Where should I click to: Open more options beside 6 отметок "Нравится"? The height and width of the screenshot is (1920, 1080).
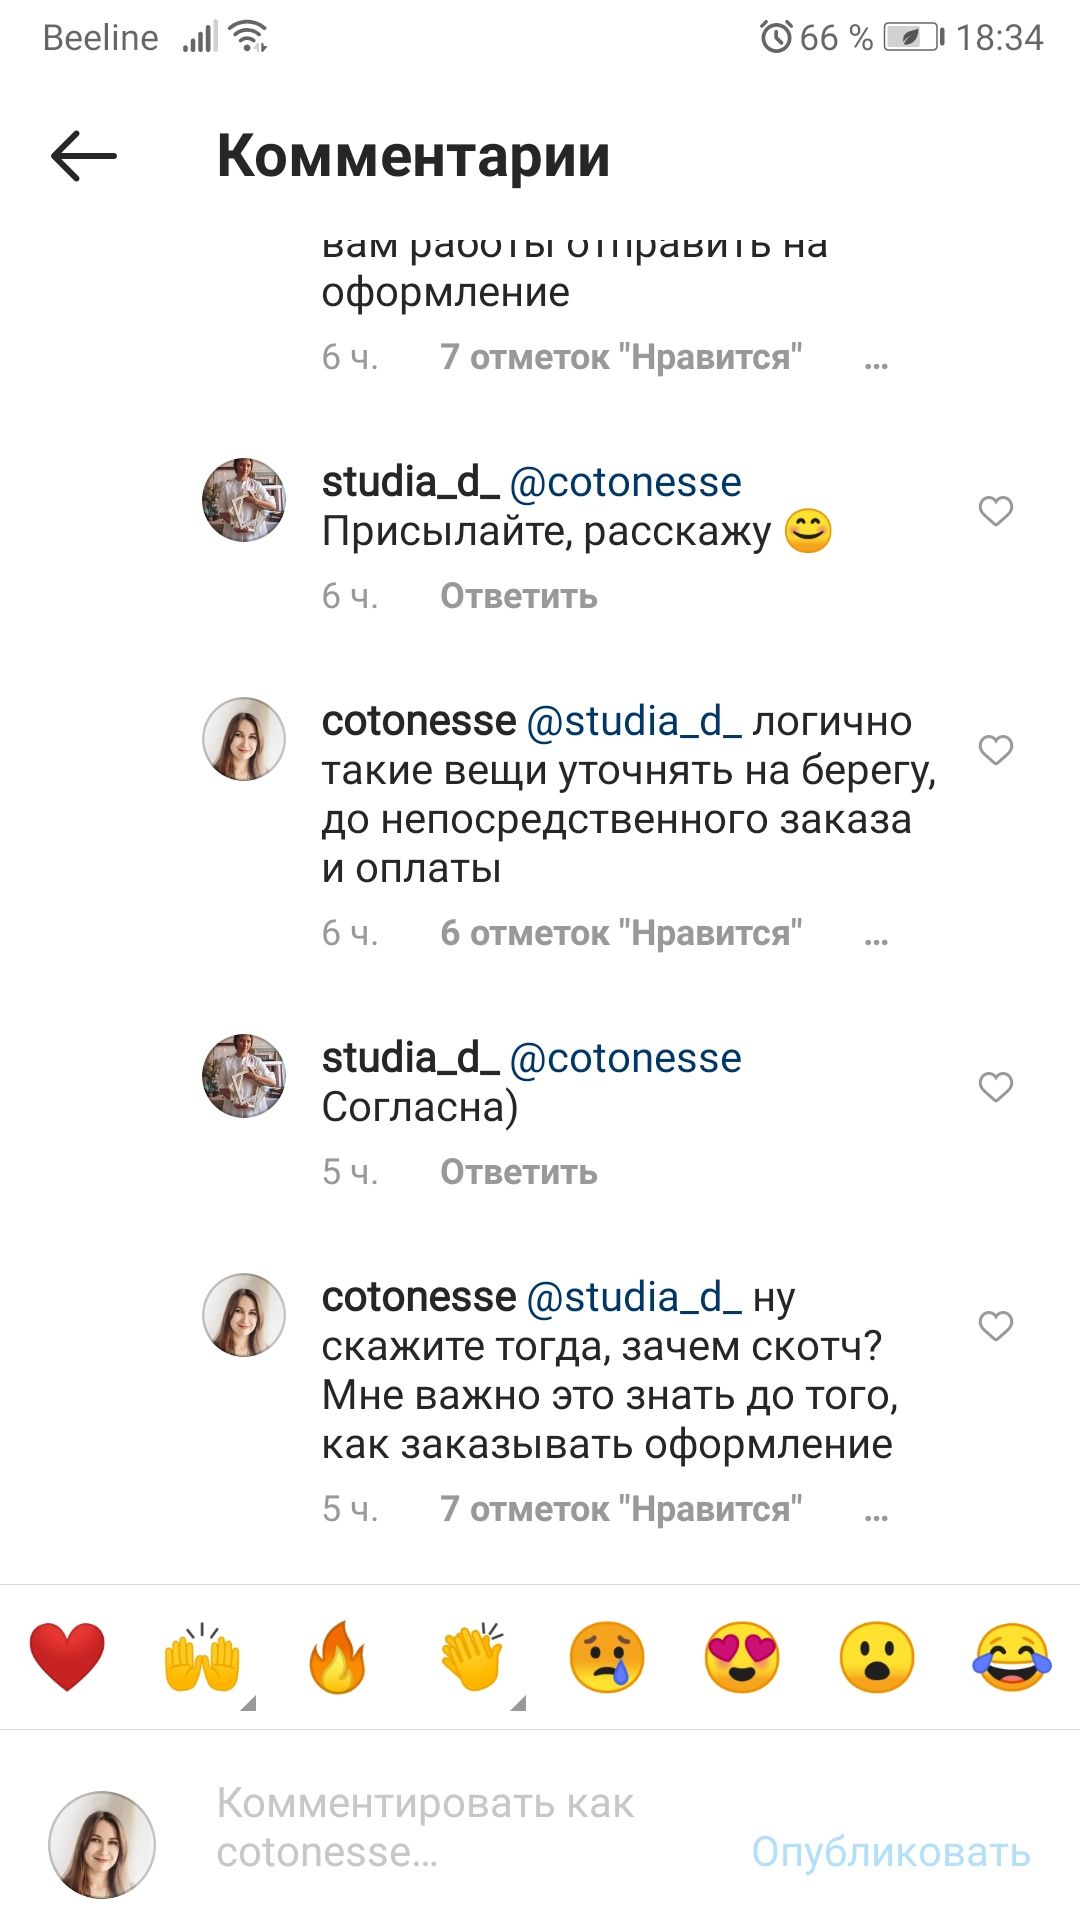click(x=876, y=937)
